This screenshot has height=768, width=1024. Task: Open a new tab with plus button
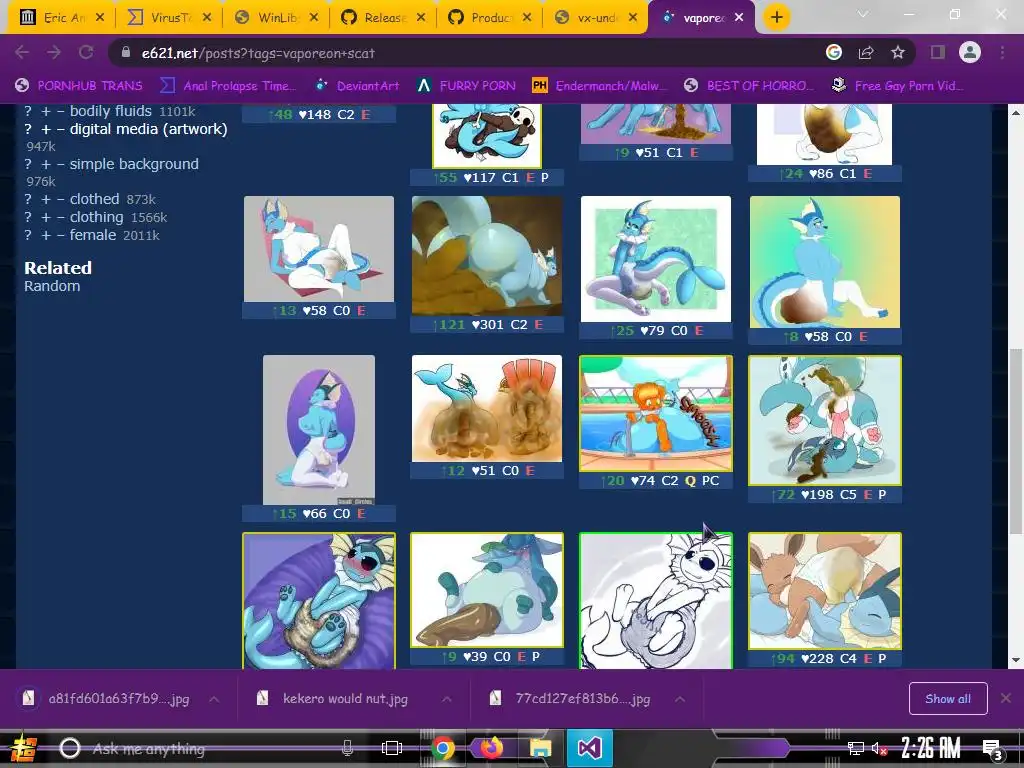tap(776, 17)
